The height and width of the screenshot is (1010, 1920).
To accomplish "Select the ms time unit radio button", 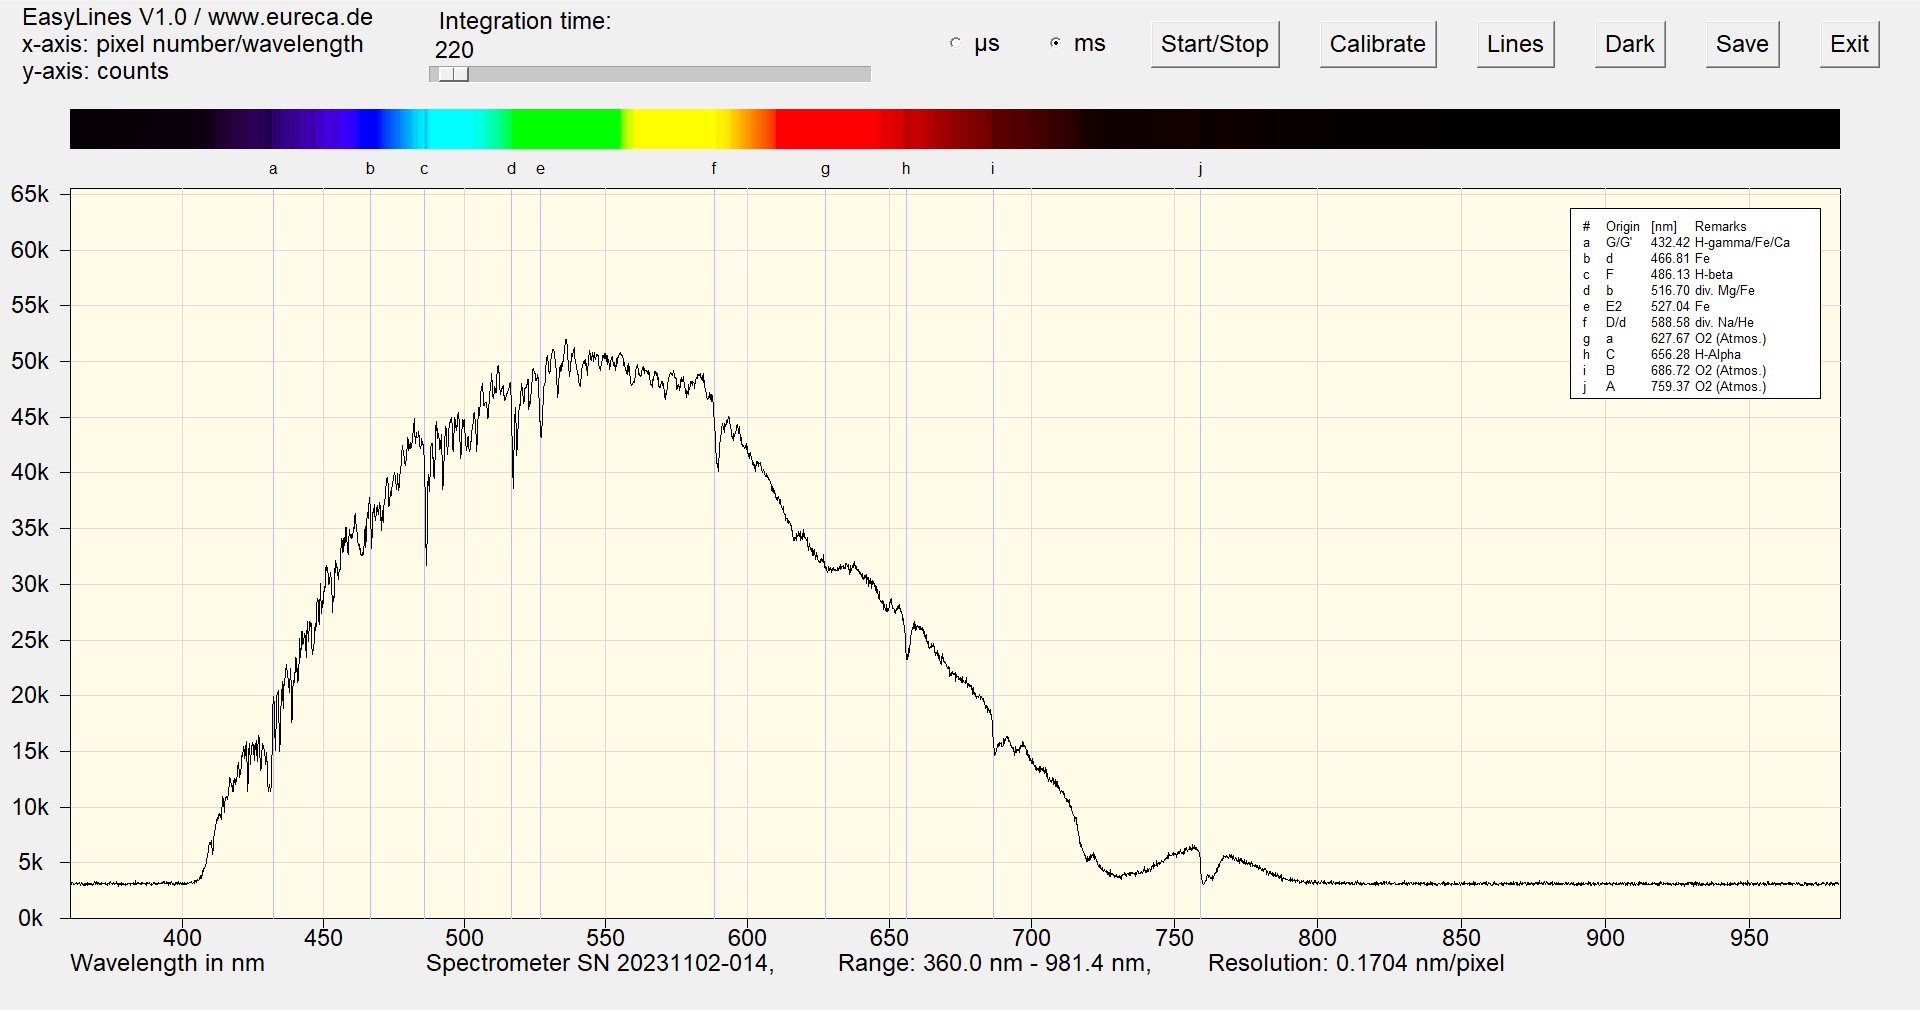I will pos(1056,44).
